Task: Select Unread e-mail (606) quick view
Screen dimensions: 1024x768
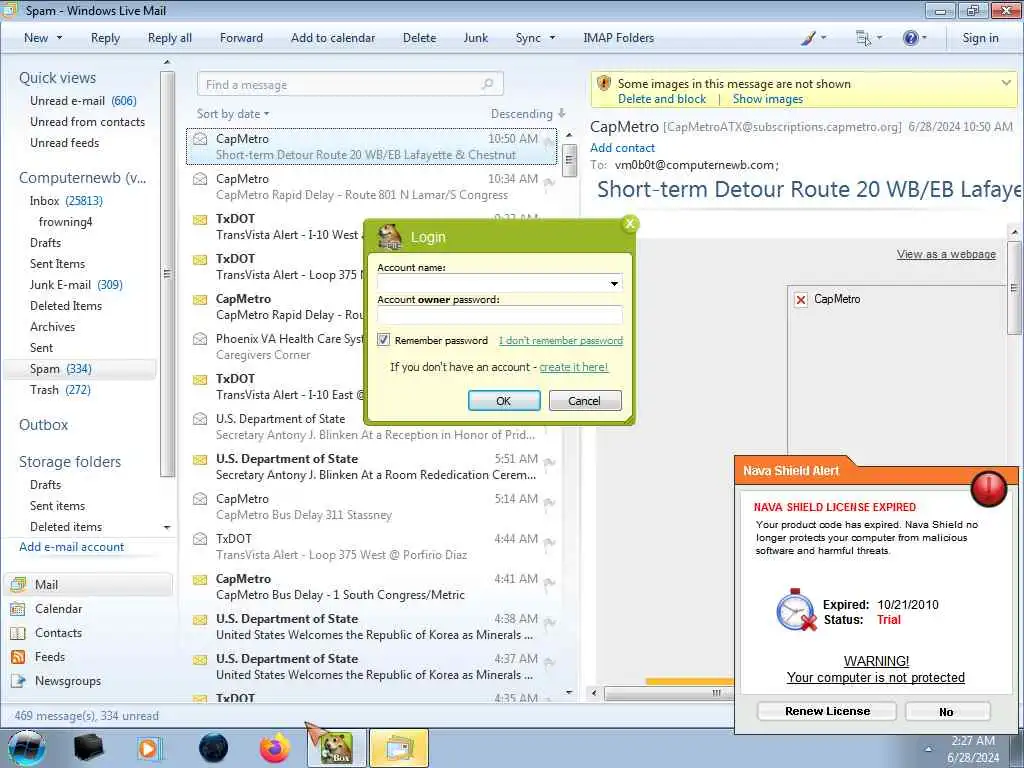Action: pos(83,101)
